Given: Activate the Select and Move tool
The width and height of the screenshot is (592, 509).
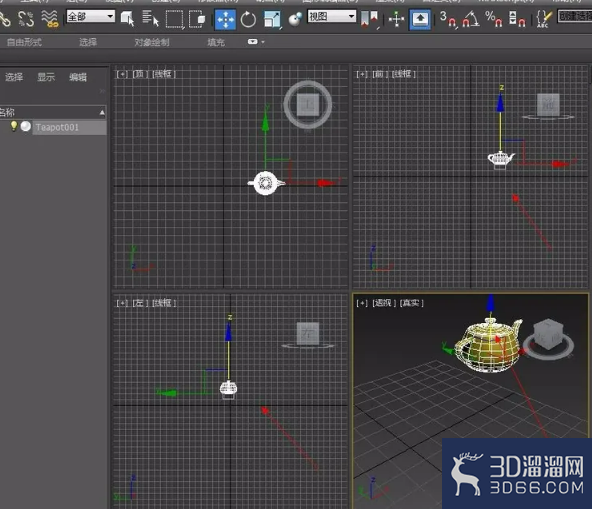Looking at the screenshot, I should pyautogui.click(x=225, y=20).
